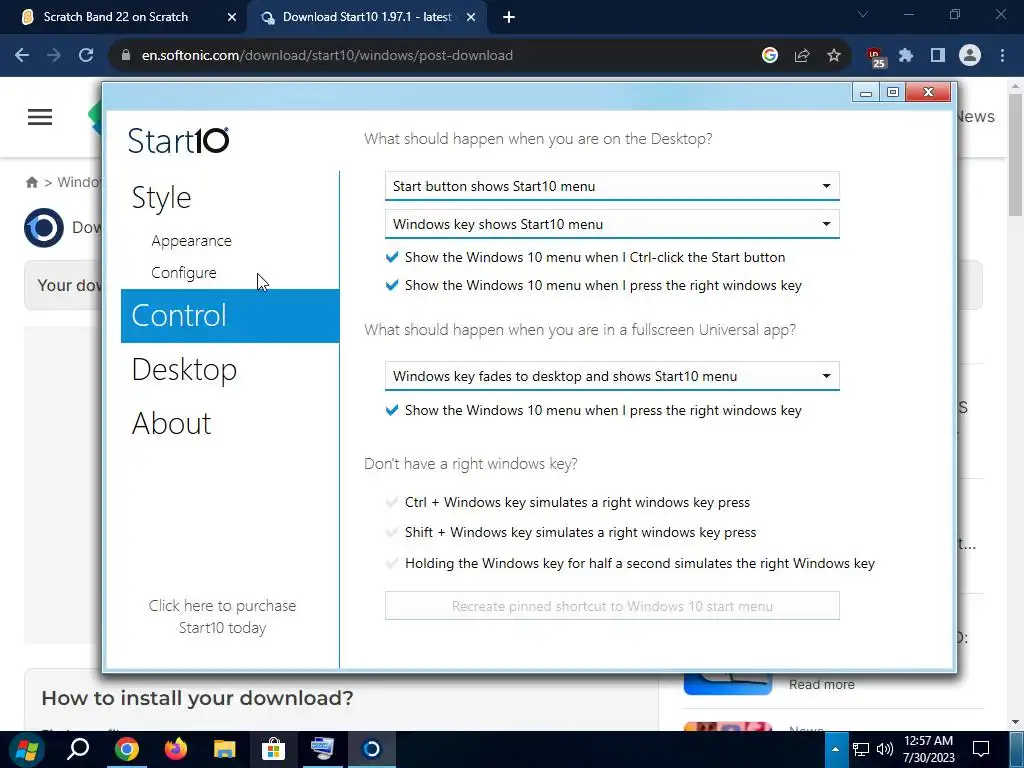
Task: Open volume control in tray
Action: [x=885, y=749]
